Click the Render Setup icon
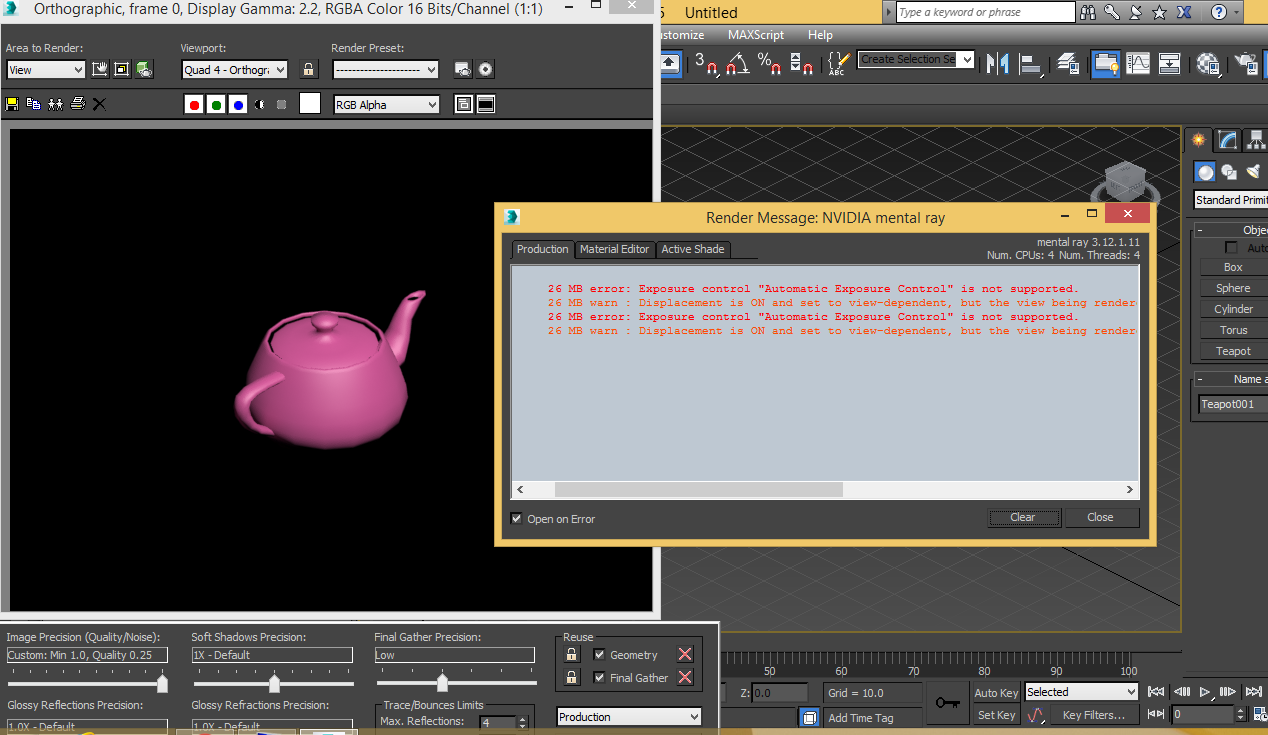The height and width of the screenshot is (735, 1268). (x=1245, y=63)
